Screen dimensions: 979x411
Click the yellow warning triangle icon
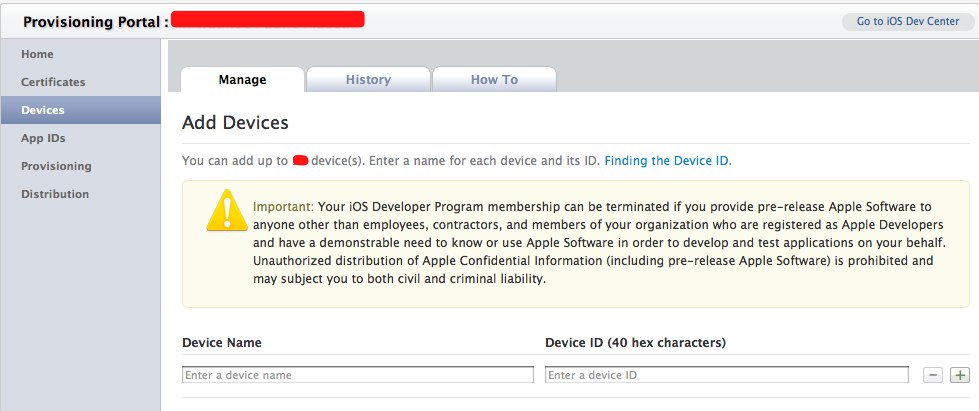pos(227,210)
